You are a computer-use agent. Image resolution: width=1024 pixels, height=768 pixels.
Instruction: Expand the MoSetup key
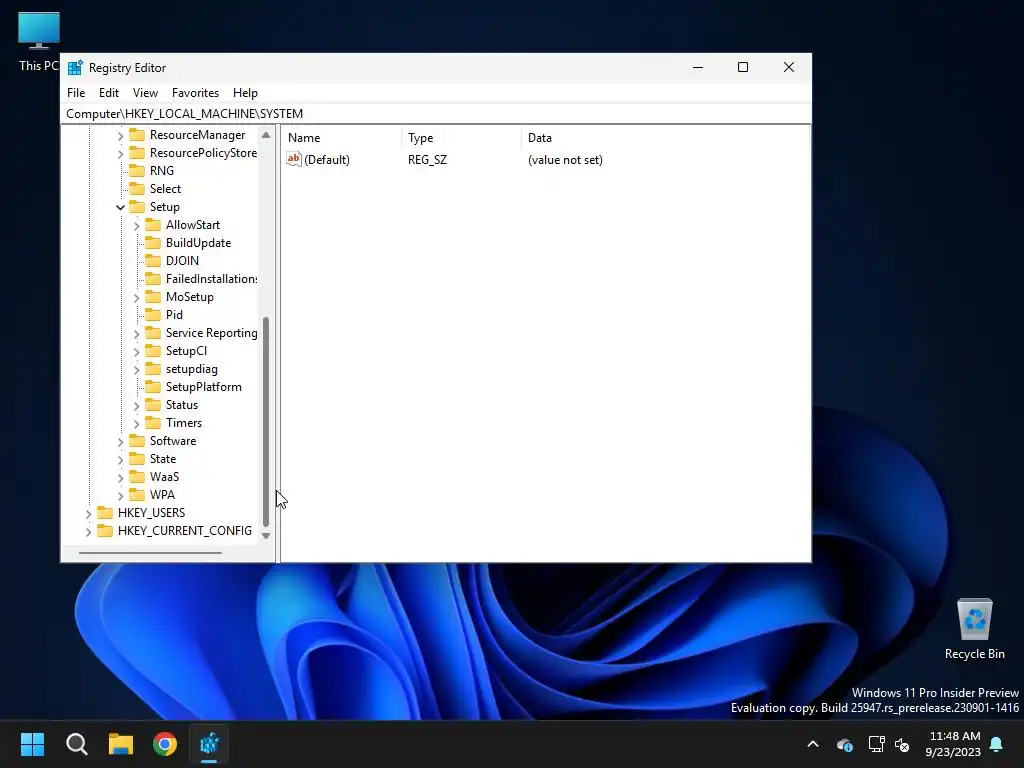click(136, 297)
